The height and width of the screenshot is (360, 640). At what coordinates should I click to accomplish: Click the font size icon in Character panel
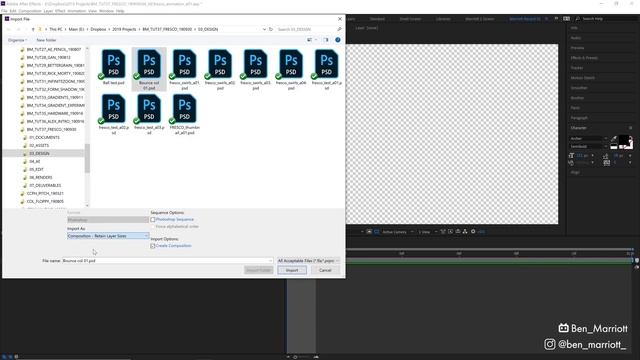pos(571,156)
